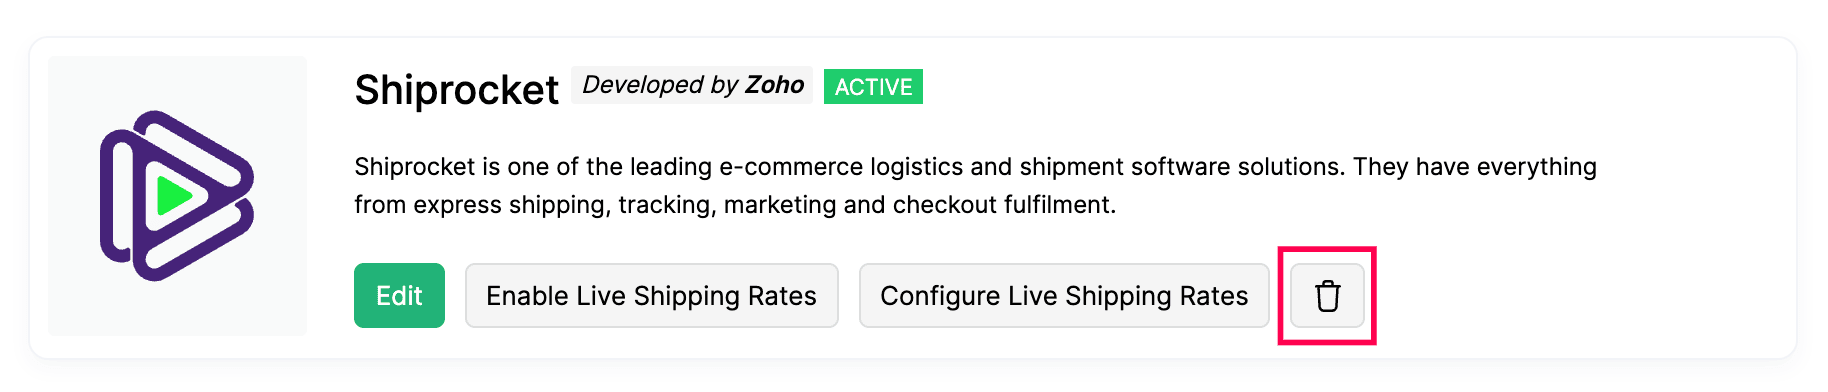This screenshot has width=1828, height=392.
Task: Open Configure Live Shipping Rates
Action: (x=1064, y=296)
